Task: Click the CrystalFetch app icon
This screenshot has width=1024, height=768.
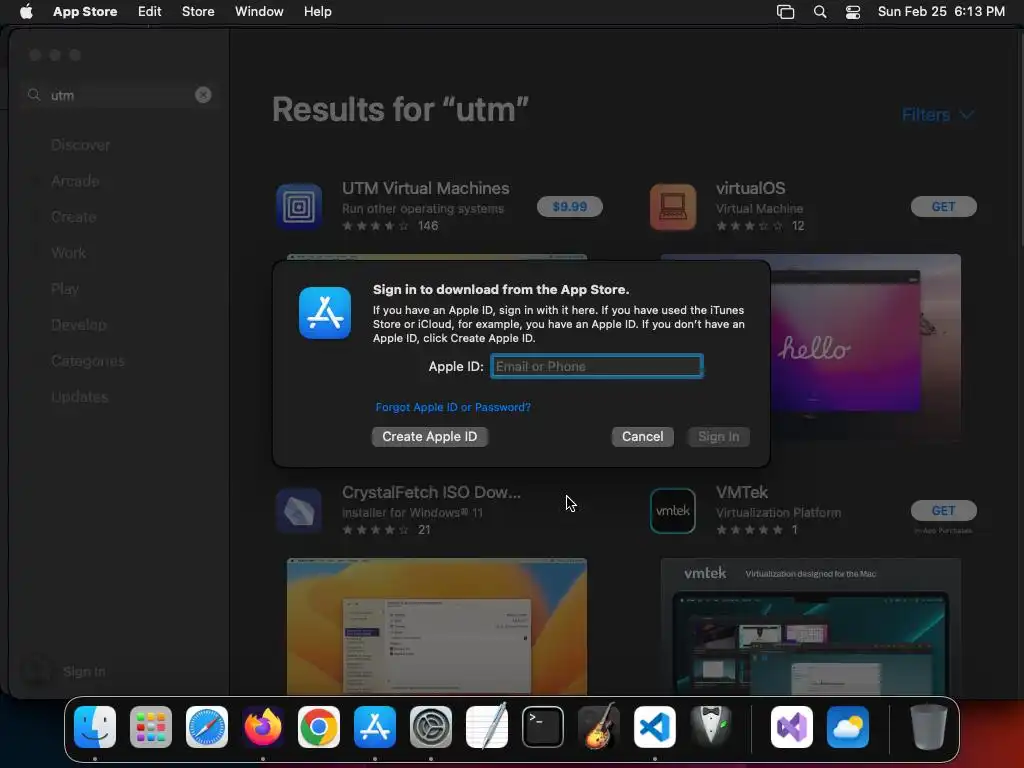Action: click(x=298, y=511)
